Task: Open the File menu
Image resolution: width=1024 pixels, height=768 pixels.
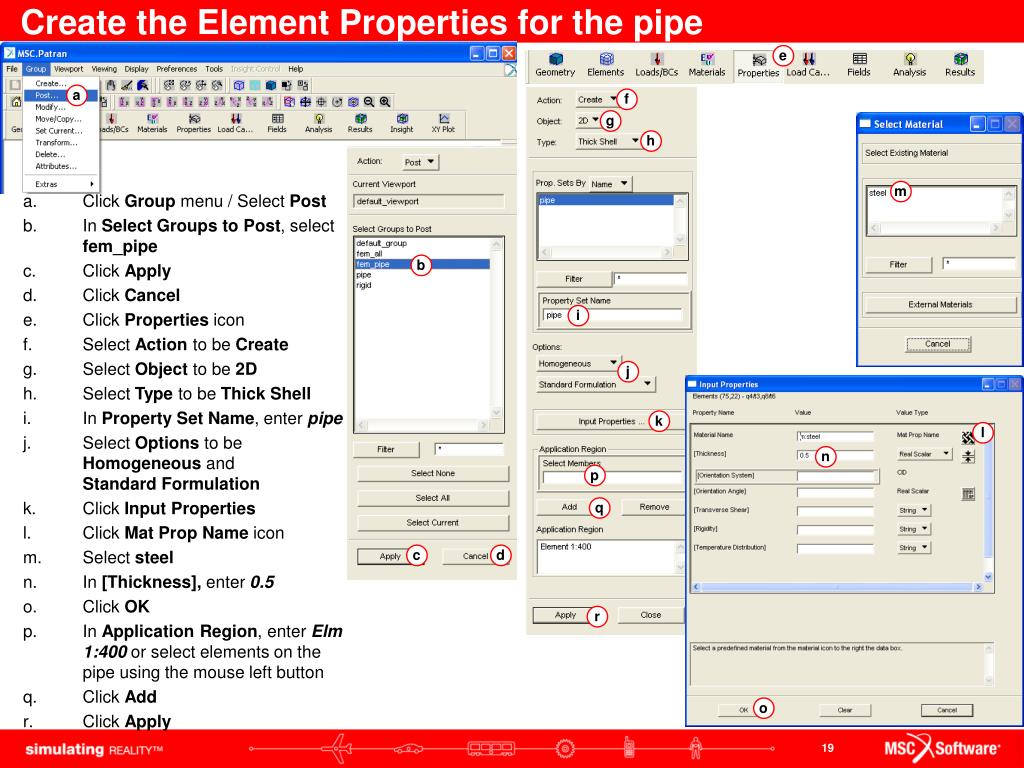Action: coord(12,69)
